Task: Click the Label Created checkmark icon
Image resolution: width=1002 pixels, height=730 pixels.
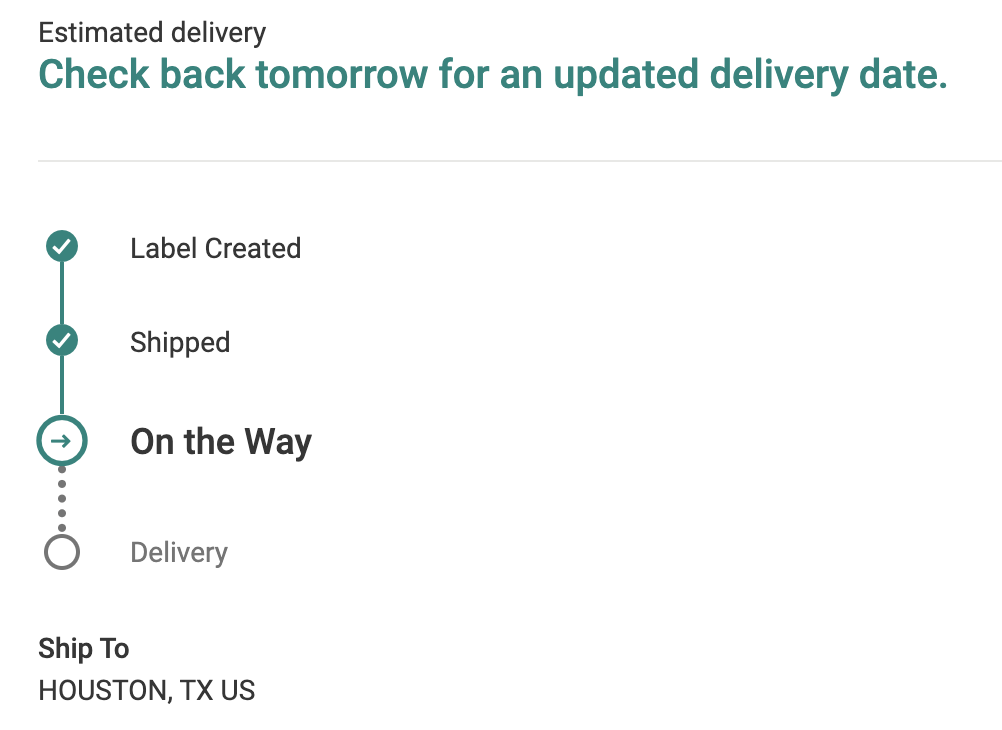Action: click(62, 247)
